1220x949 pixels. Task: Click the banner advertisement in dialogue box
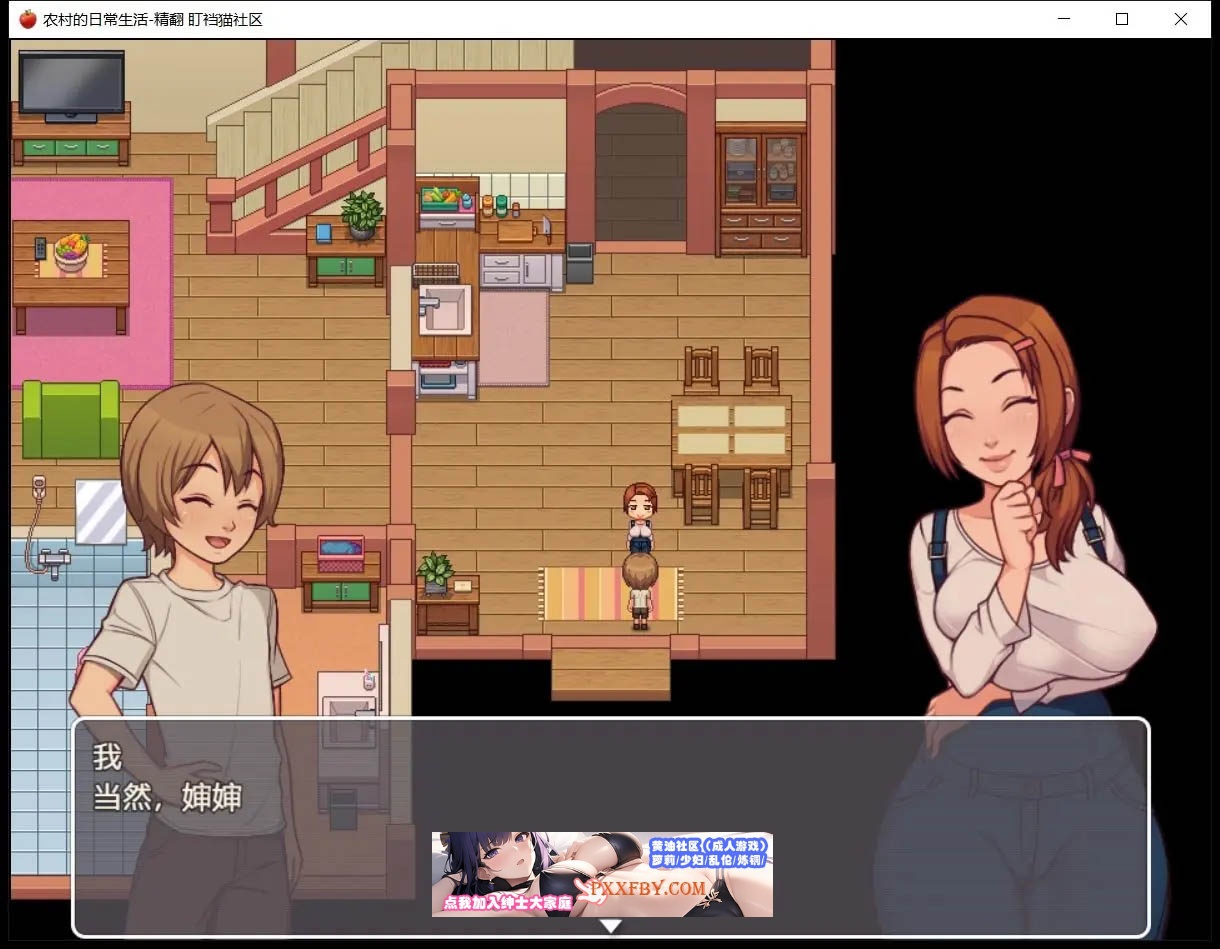(x=602, y=874)
